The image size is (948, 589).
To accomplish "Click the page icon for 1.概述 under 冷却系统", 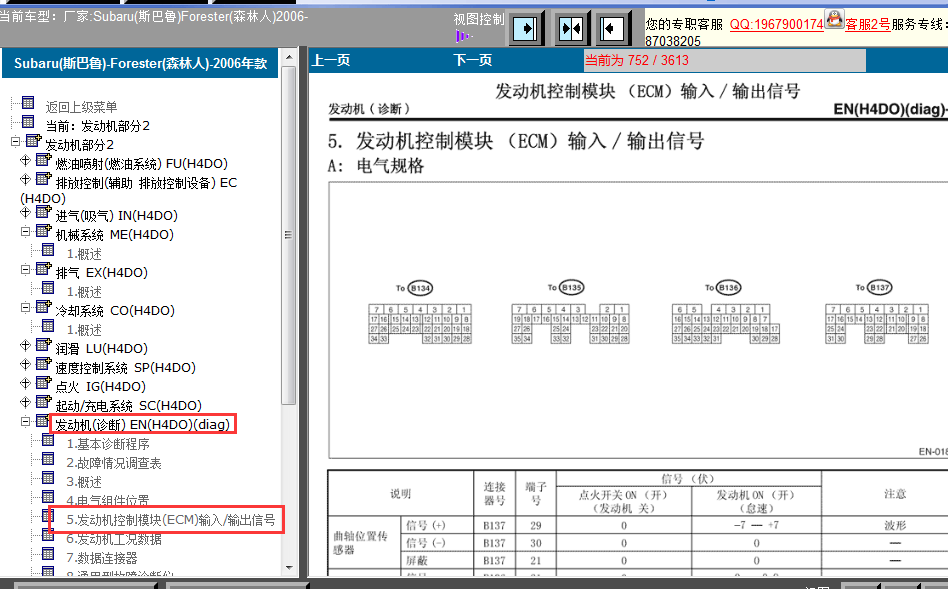I will coord(48,326).
